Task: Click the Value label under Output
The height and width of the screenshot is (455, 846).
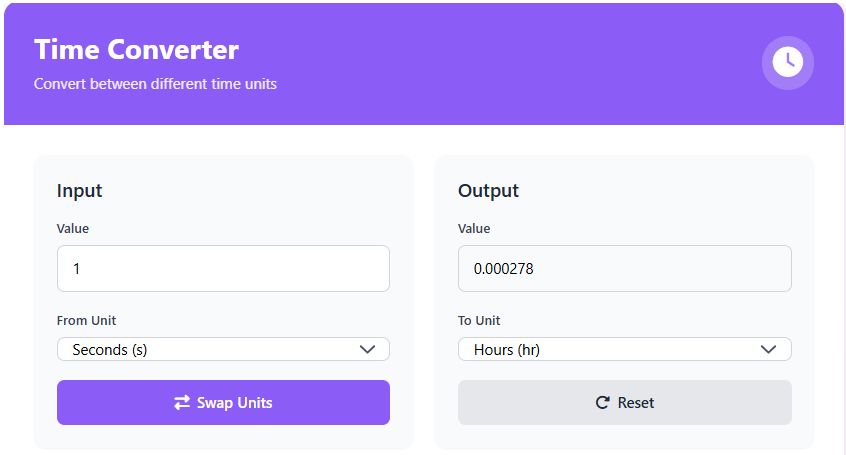Action: (474, 229)
